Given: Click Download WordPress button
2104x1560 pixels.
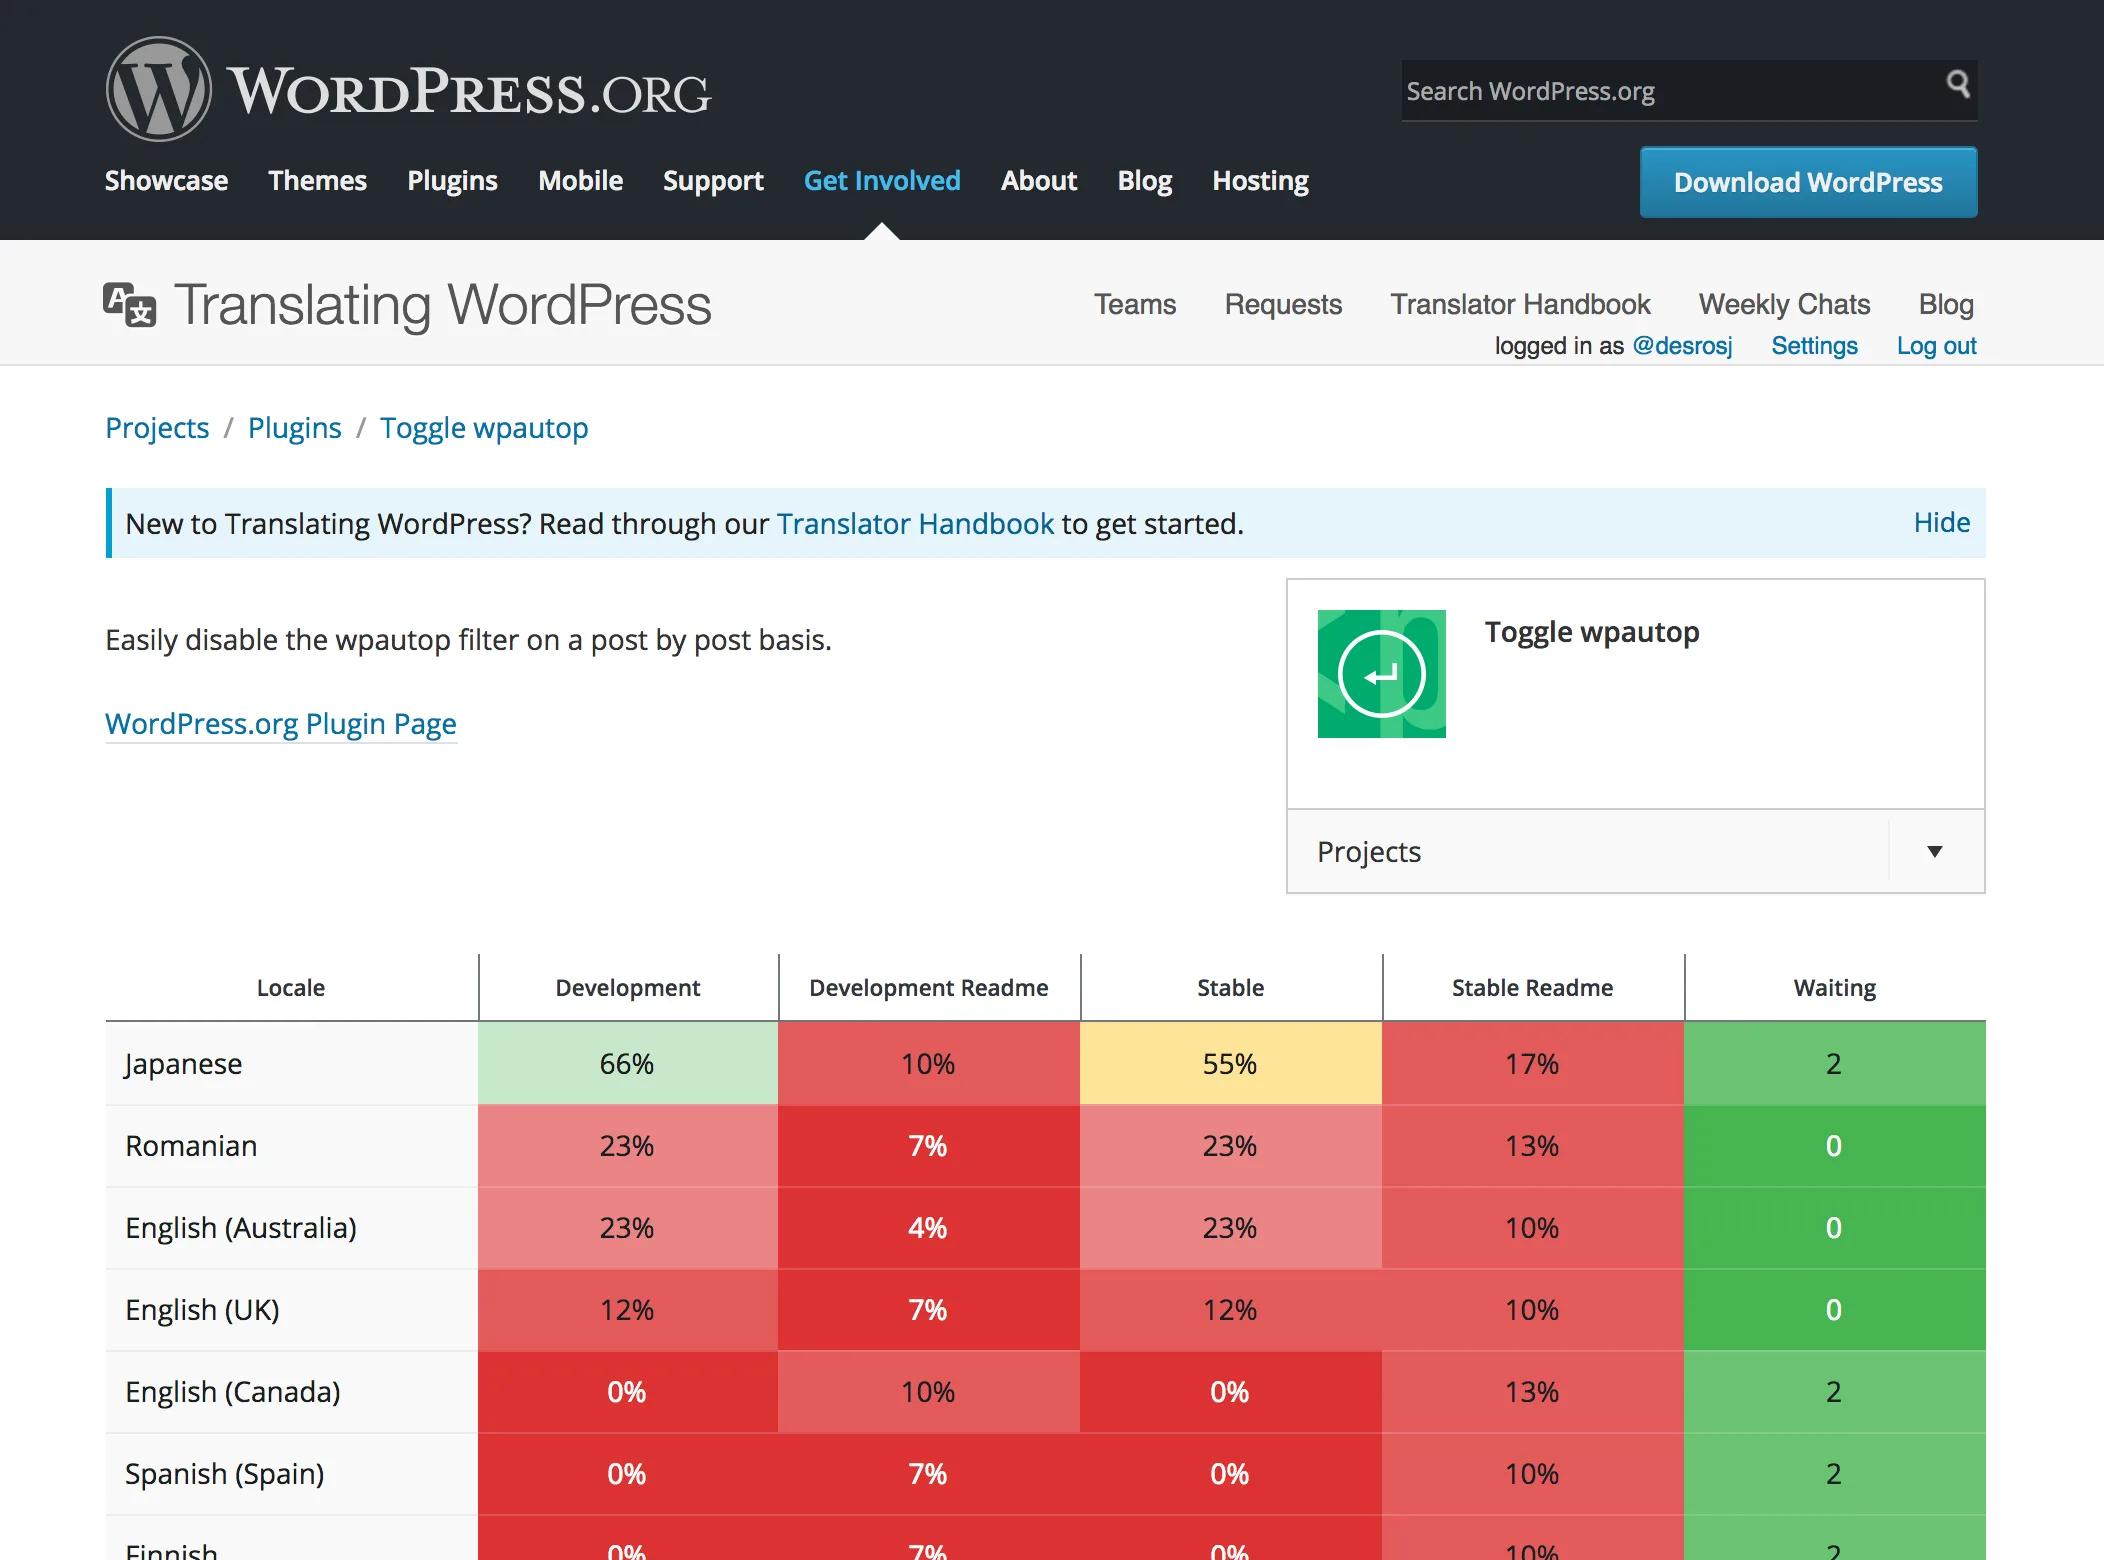Looking at the screenshot, I should point(1807,183).
